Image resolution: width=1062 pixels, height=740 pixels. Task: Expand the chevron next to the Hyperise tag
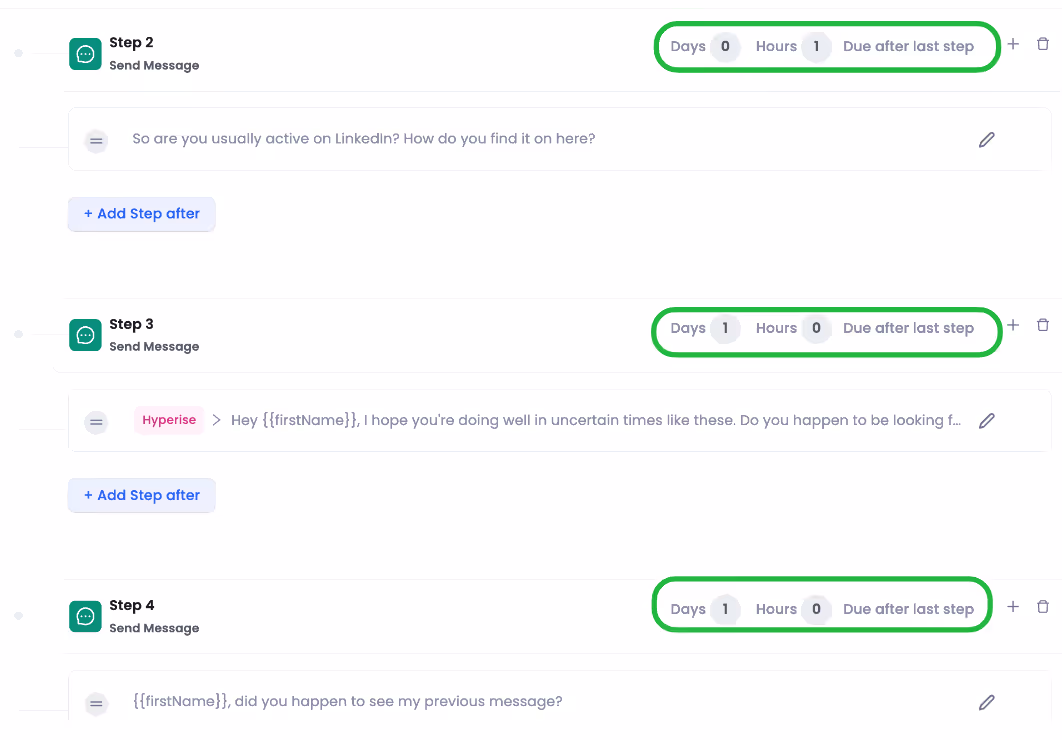[x=216, y=420]
